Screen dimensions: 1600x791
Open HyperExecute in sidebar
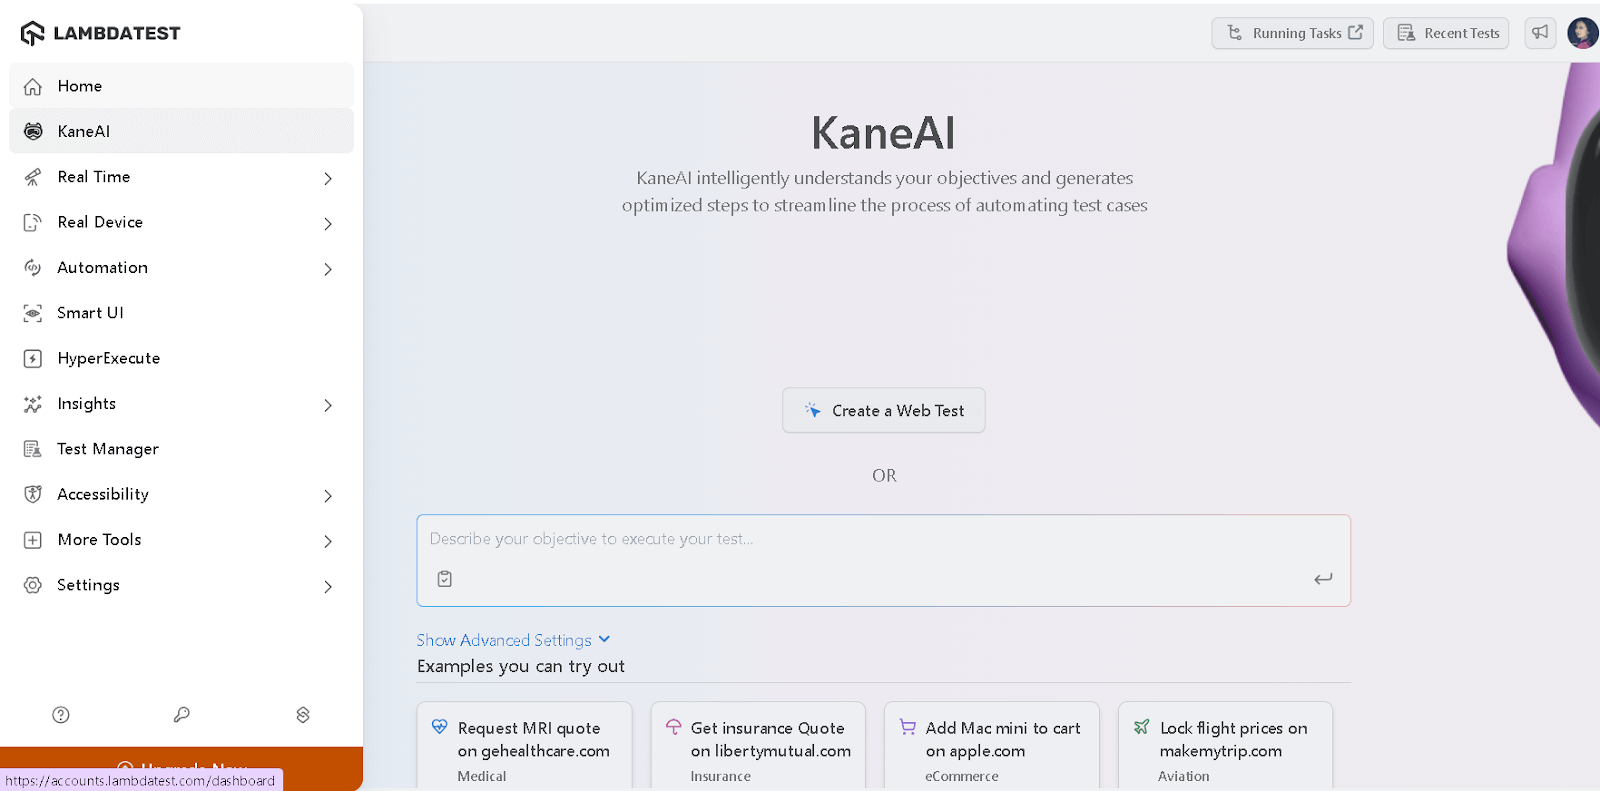pos(181,358)
